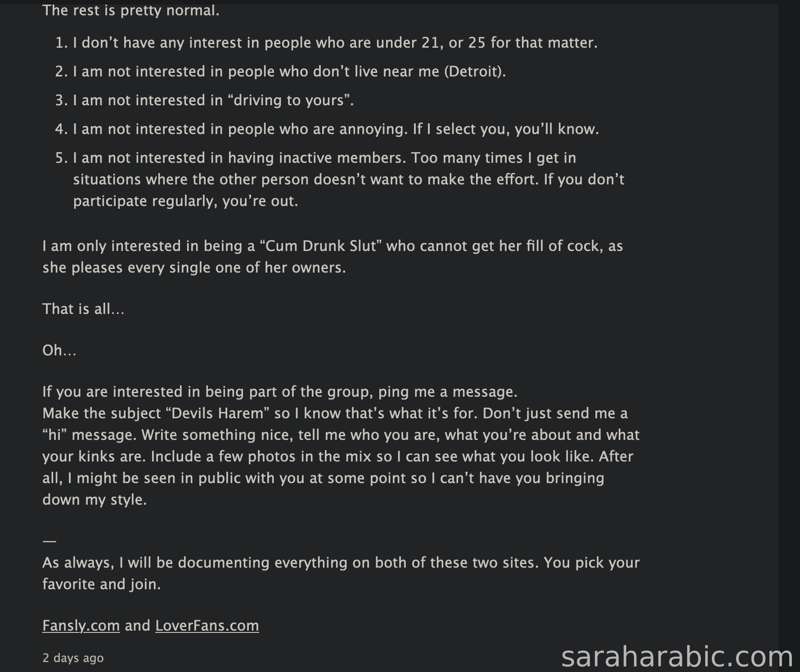Select list item 1 about under 21

coord(327,43)
